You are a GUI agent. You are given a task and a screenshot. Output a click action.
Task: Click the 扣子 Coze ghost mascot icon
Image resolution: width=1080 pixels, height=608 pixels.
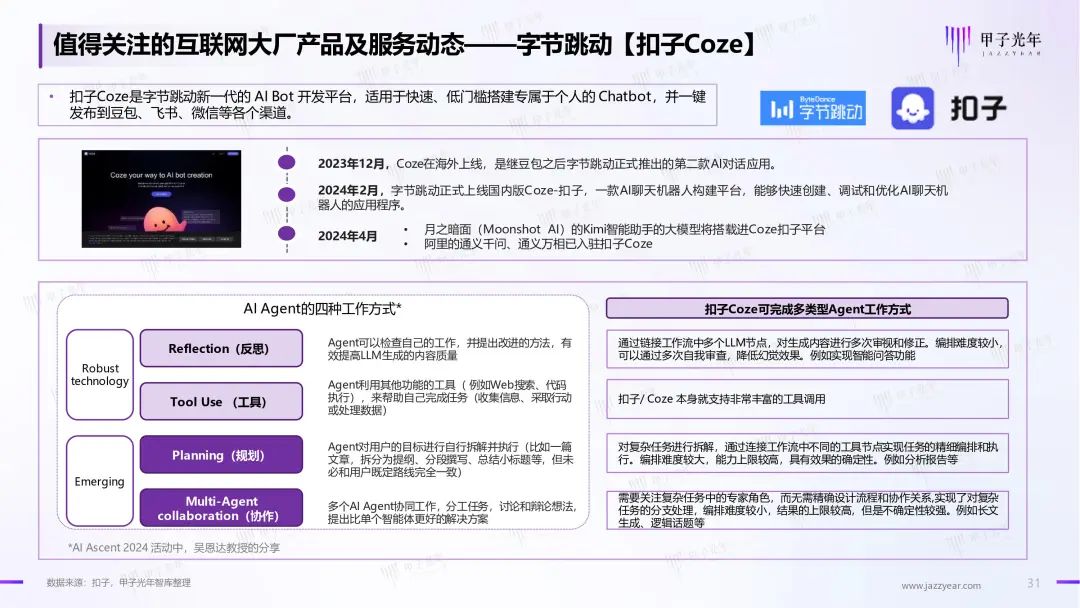coord(913,108)
